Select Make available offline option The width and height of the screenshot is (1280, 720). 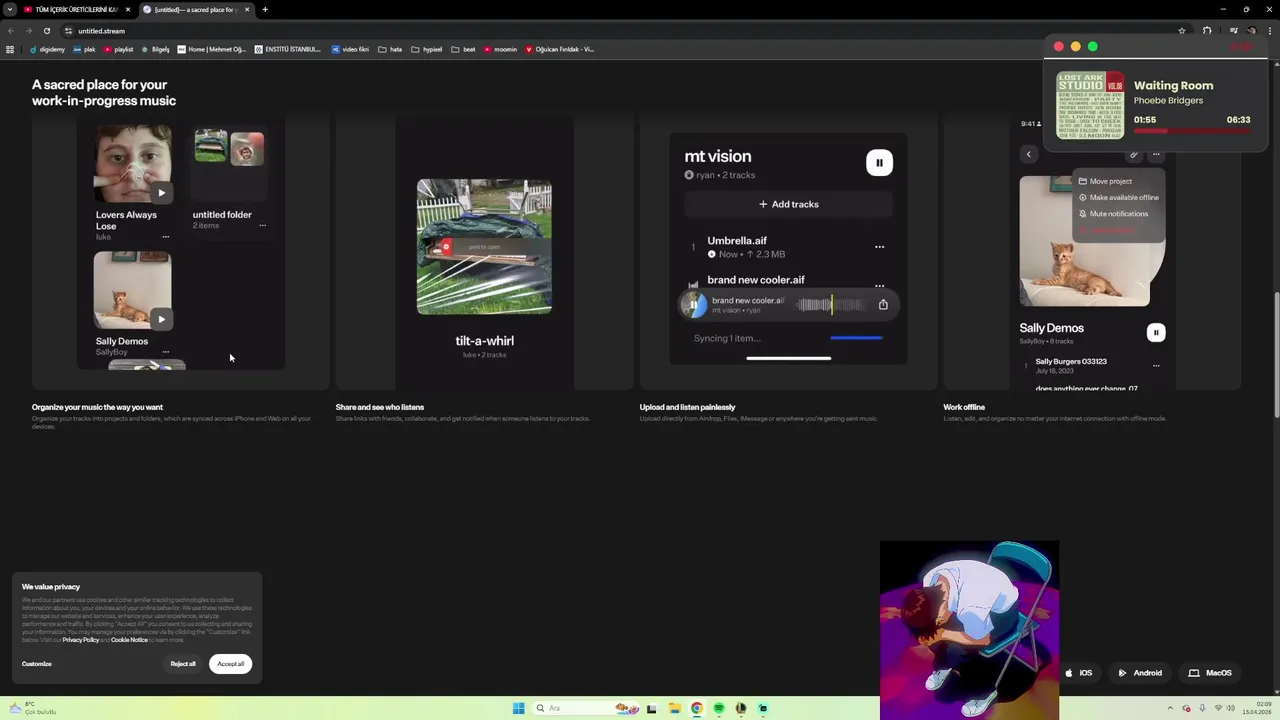[x=1119, y=197]
